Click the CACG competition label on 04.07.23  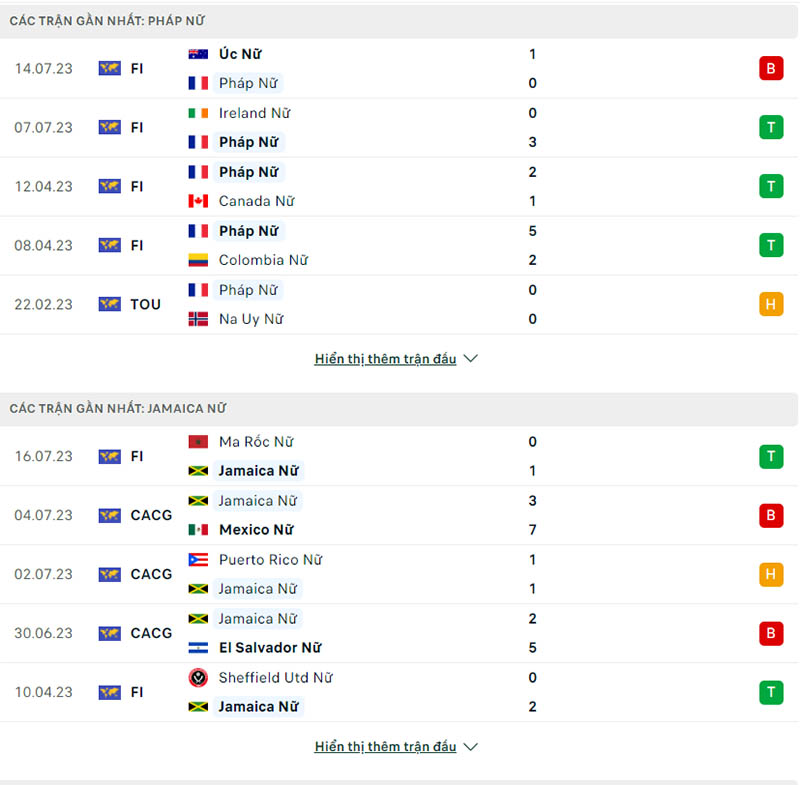coord(151,516)
